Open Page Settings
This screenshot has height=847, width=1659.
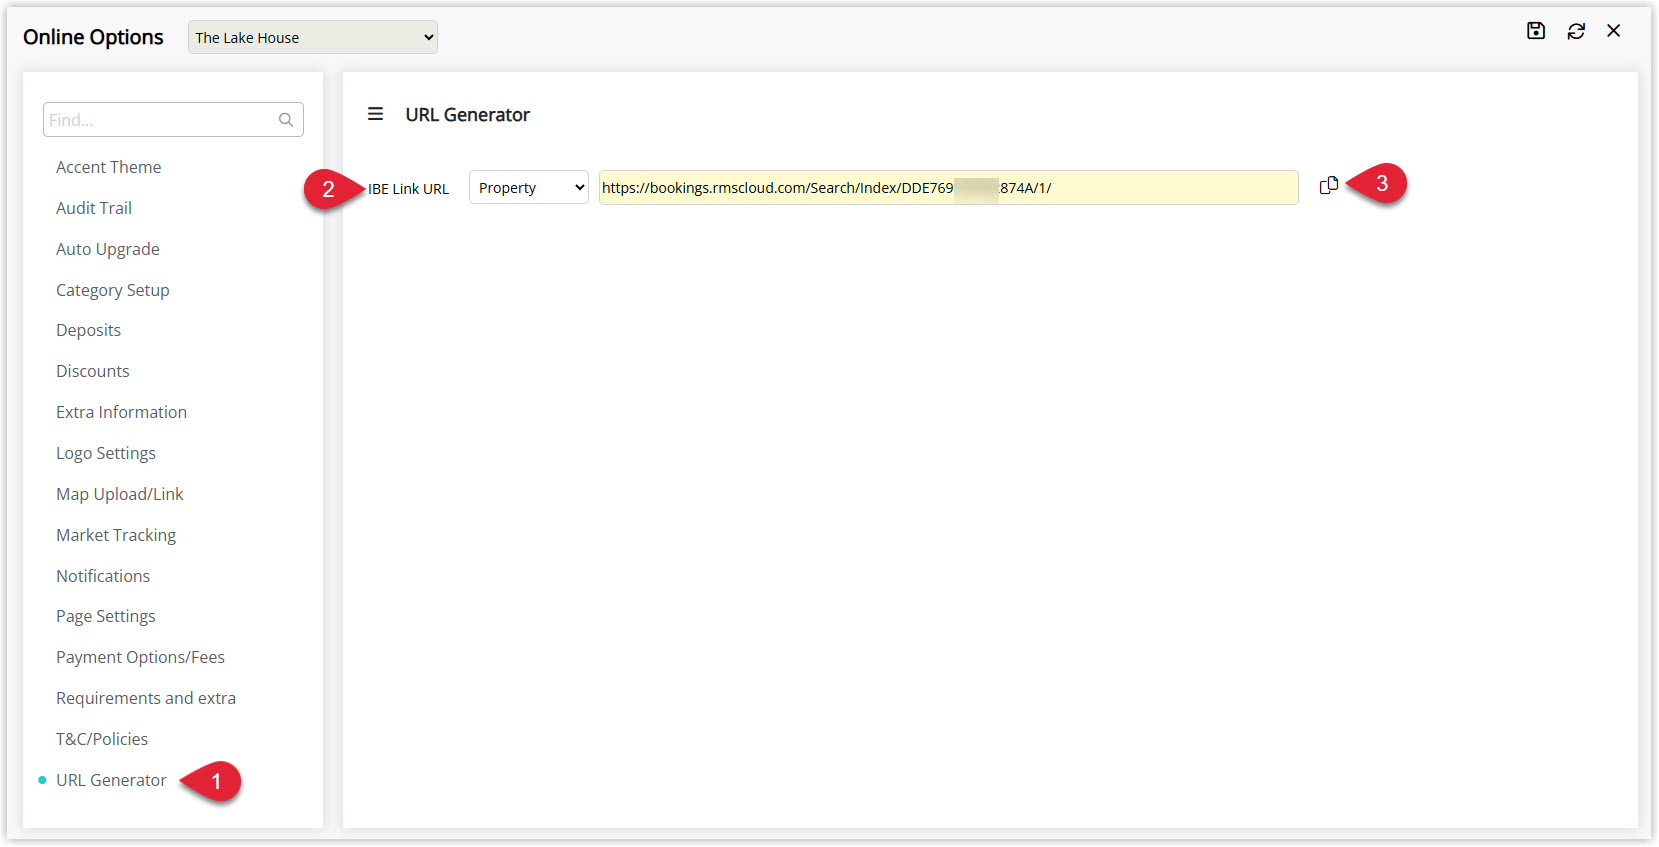coord(106,616)
